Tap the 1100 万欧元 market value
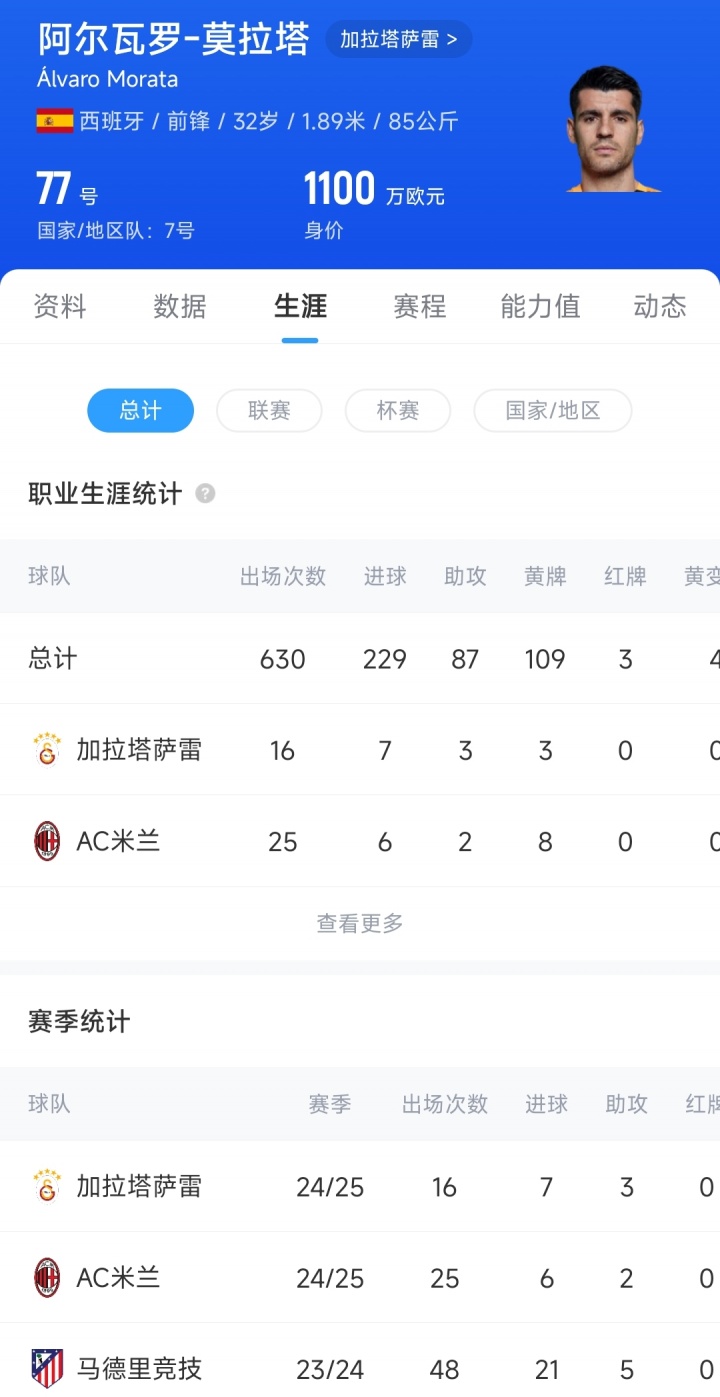Screen dimensions: 720x1397 pyautogui.click(x=374, y=190)
